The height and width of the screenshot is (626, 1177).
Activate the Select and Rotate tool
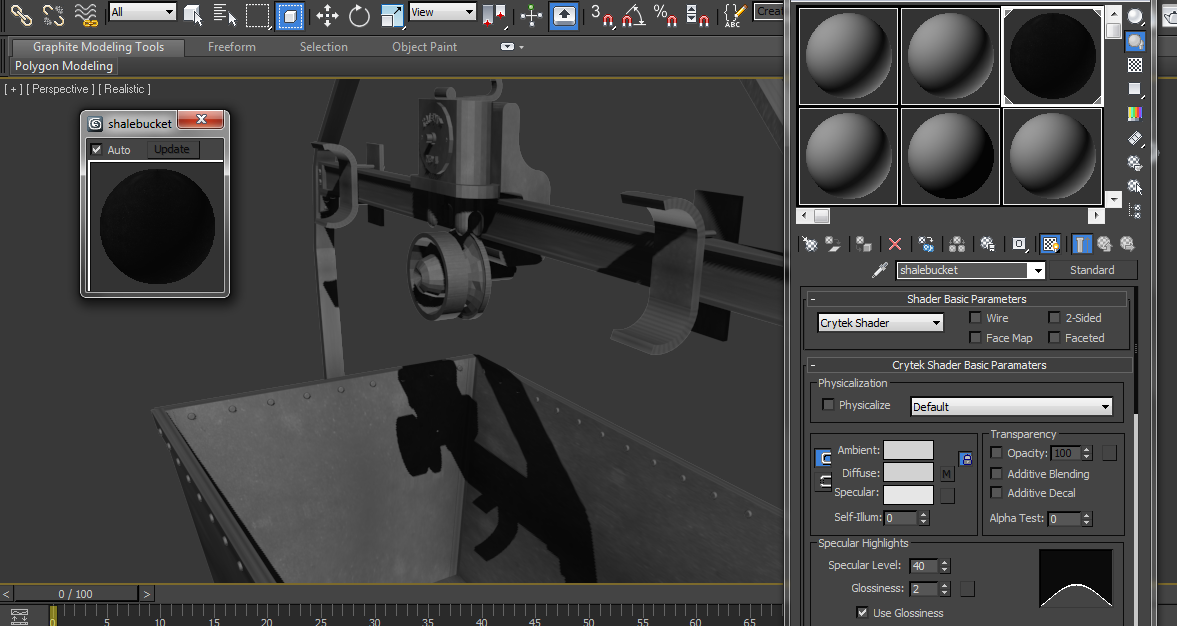point(360,14)
